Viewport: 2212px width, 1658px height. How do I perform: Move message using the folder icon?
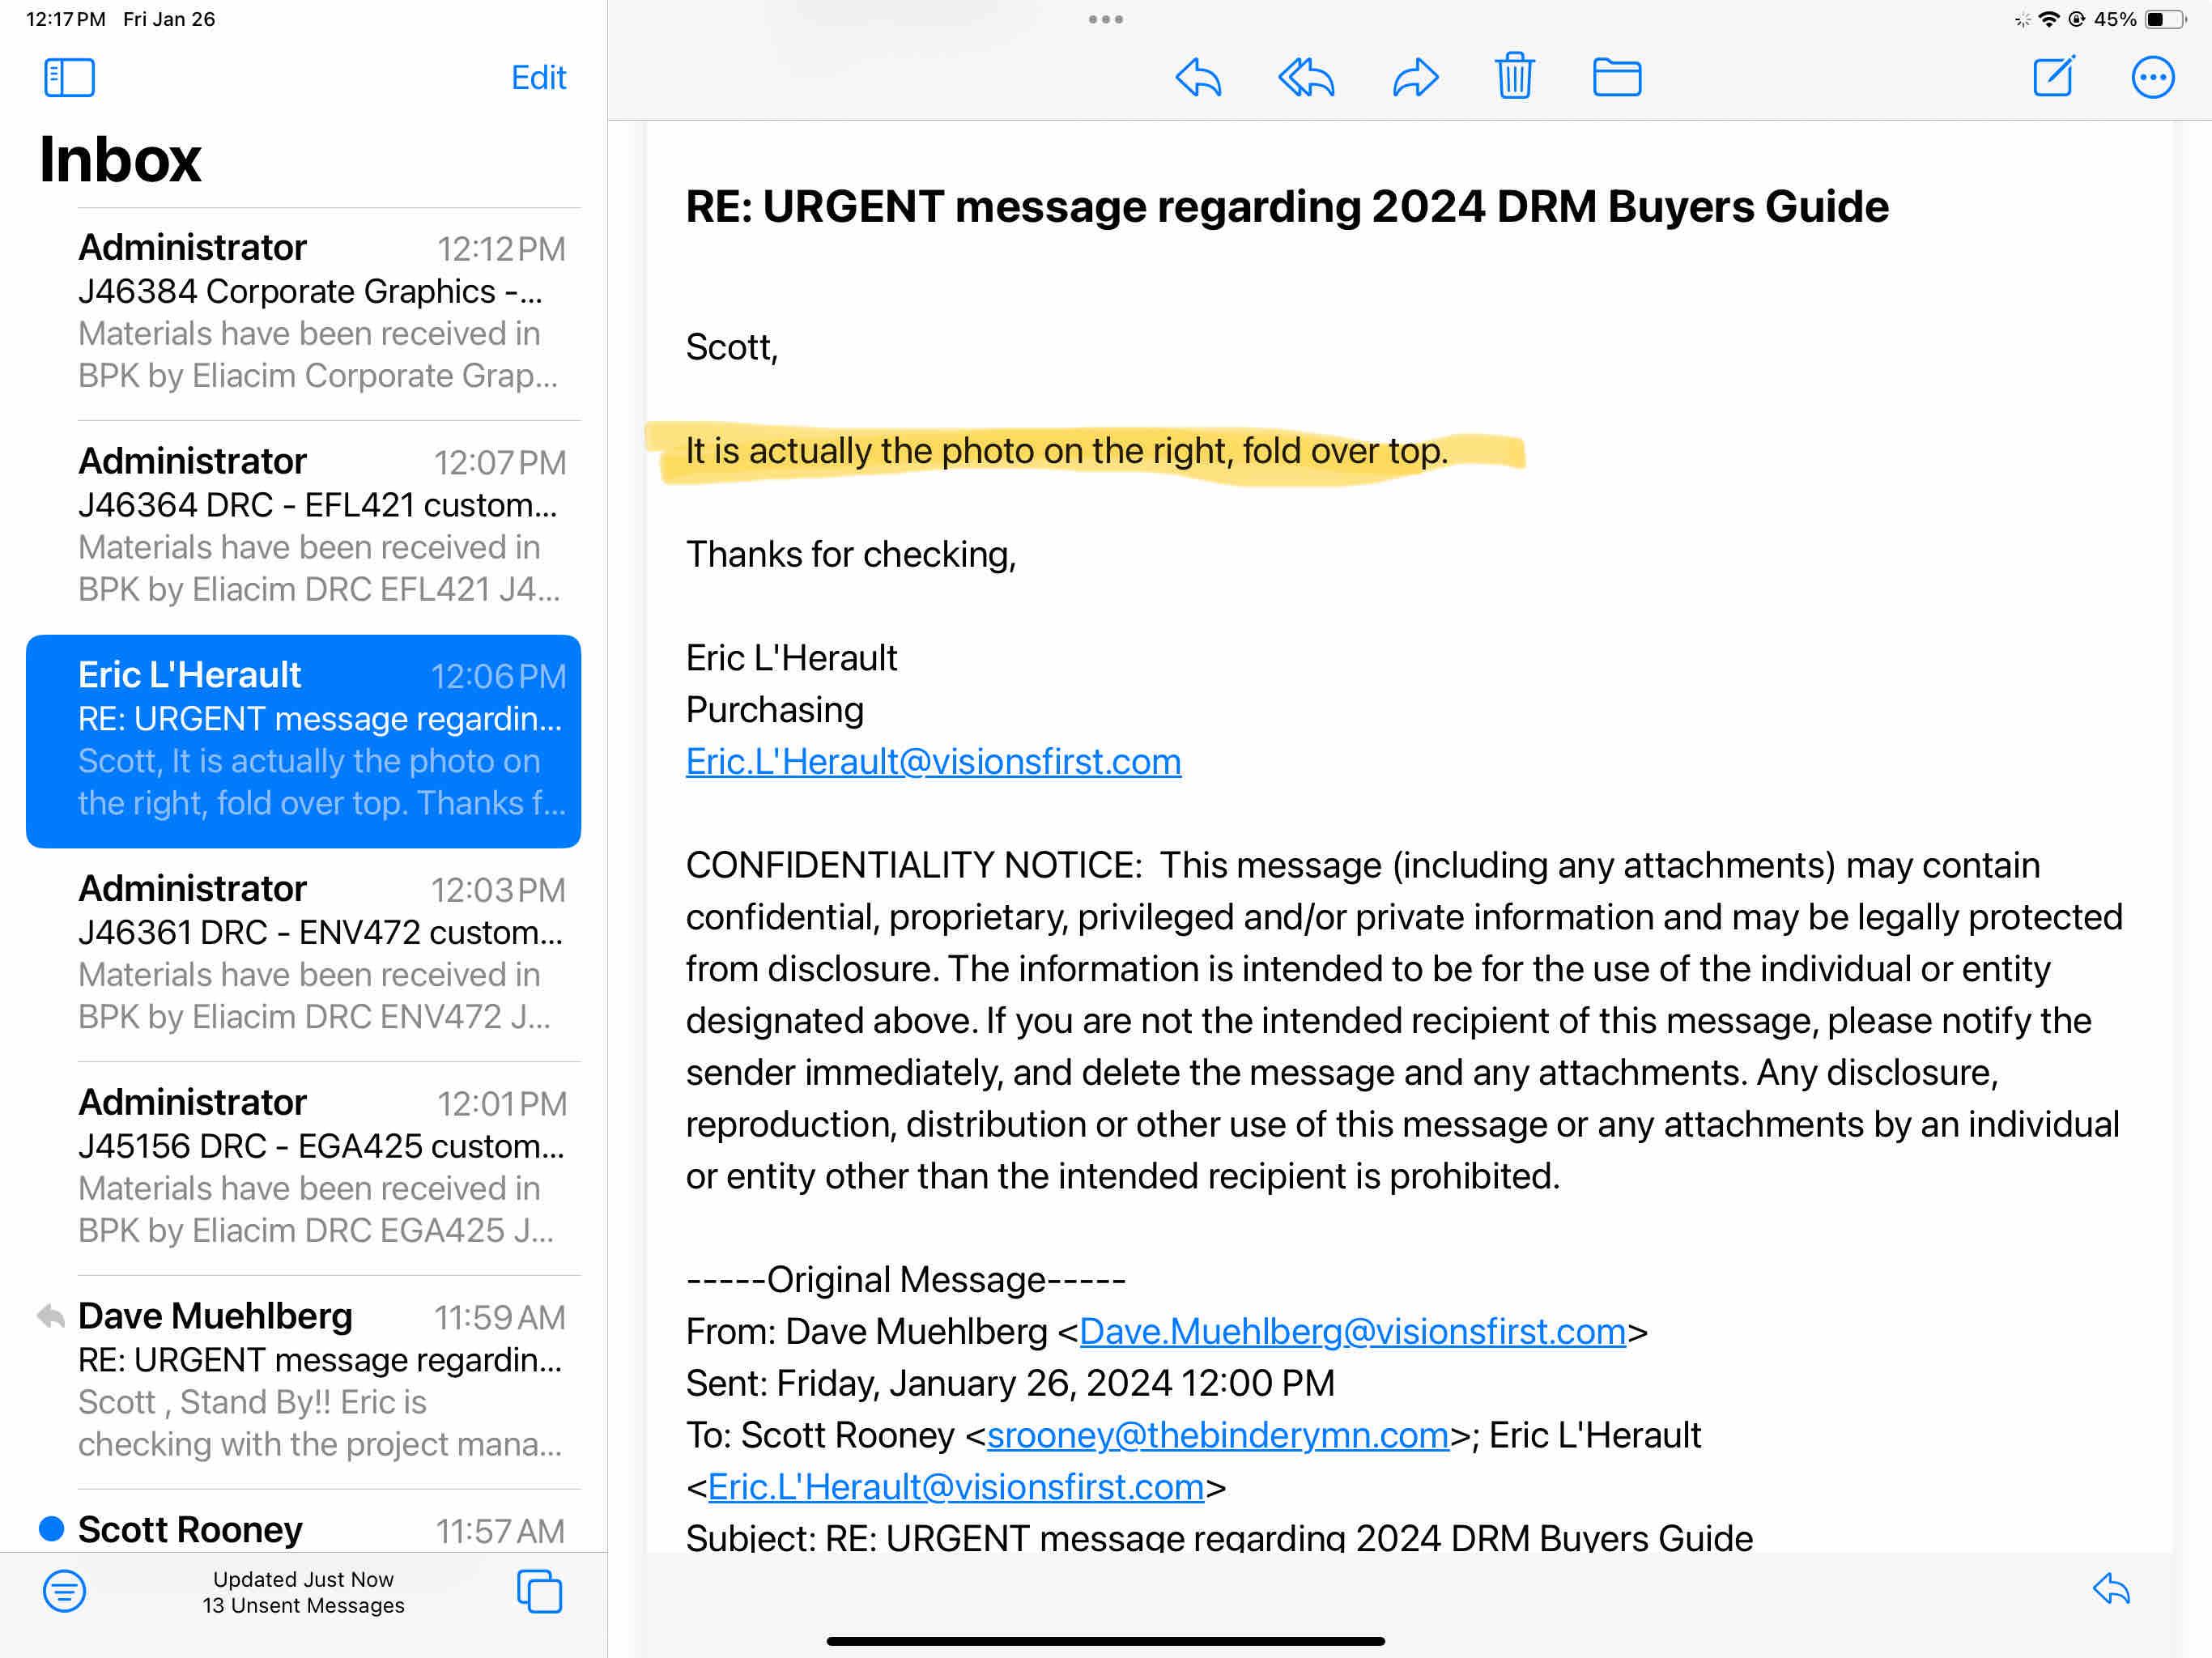[1616, 77]
